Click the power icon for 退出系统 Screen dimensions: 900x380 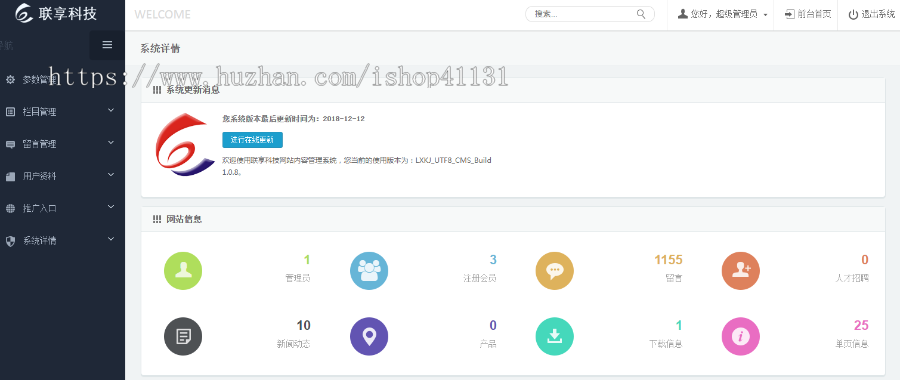(x=854, y=15)
